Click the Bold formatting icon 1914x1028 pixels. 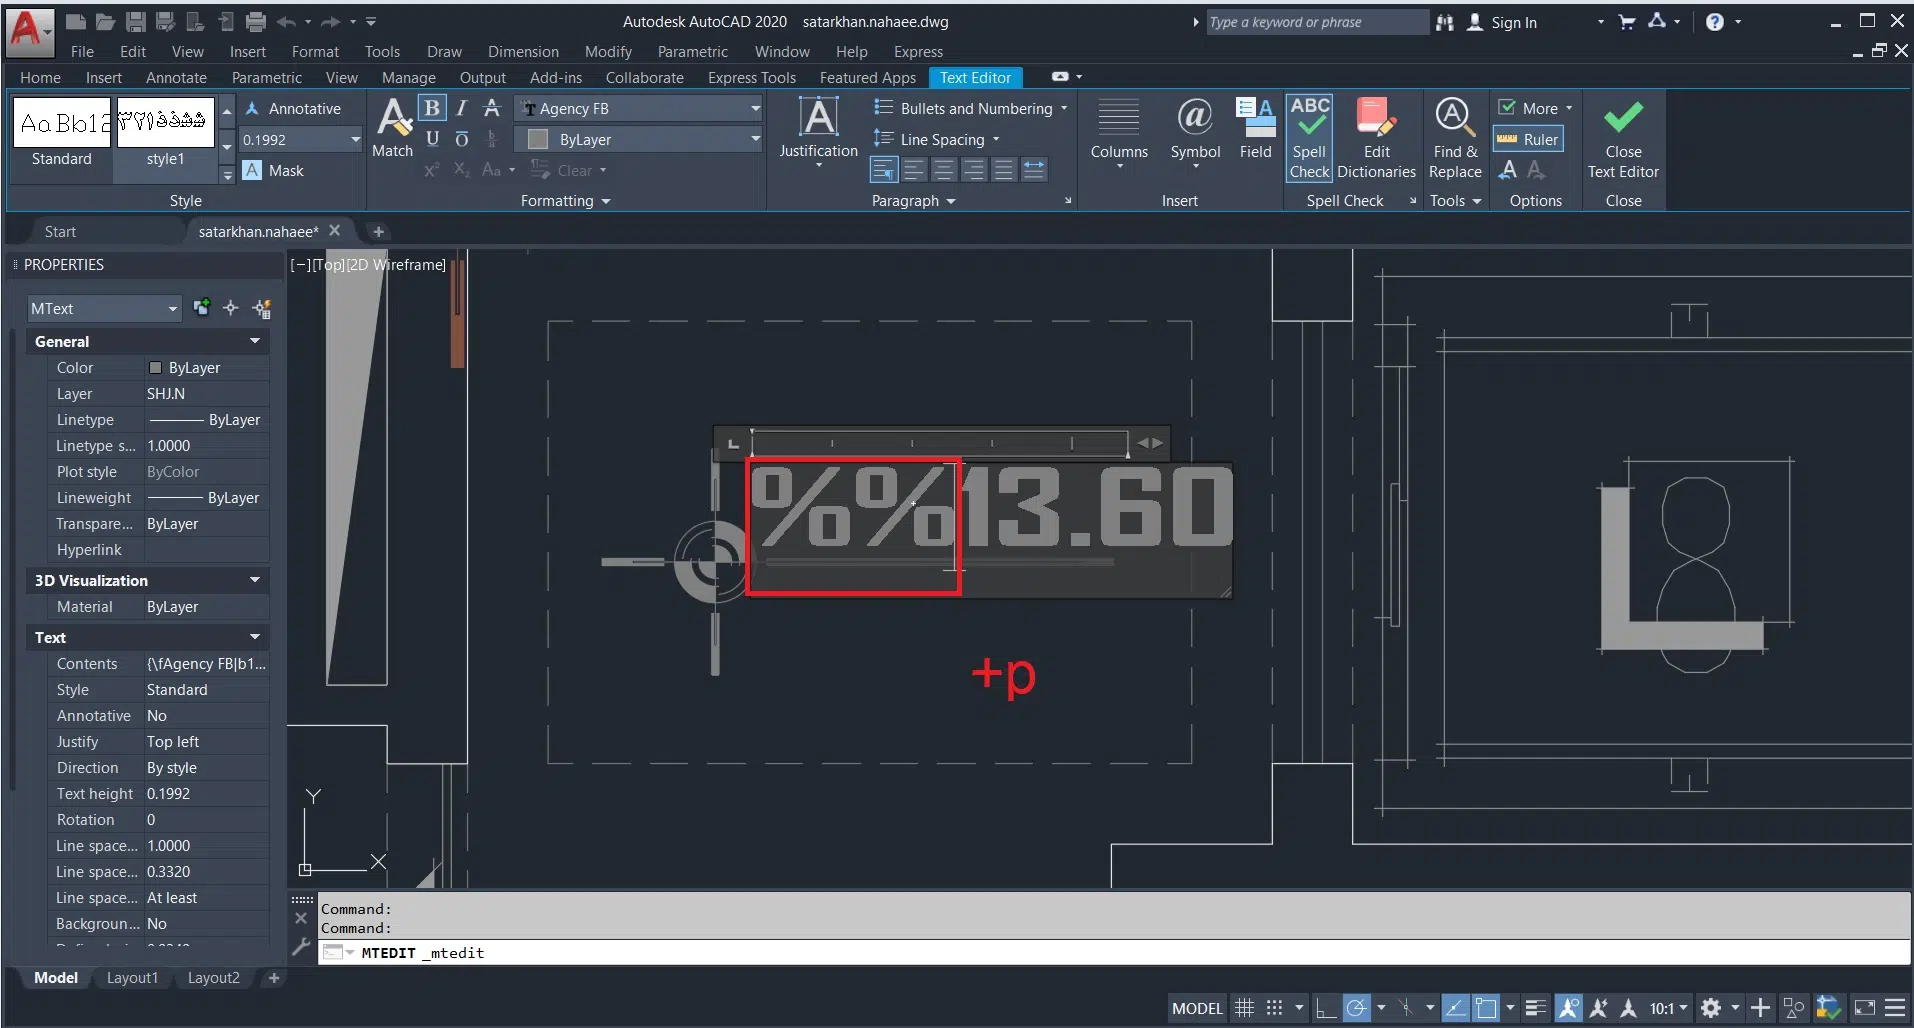(432, 108)
